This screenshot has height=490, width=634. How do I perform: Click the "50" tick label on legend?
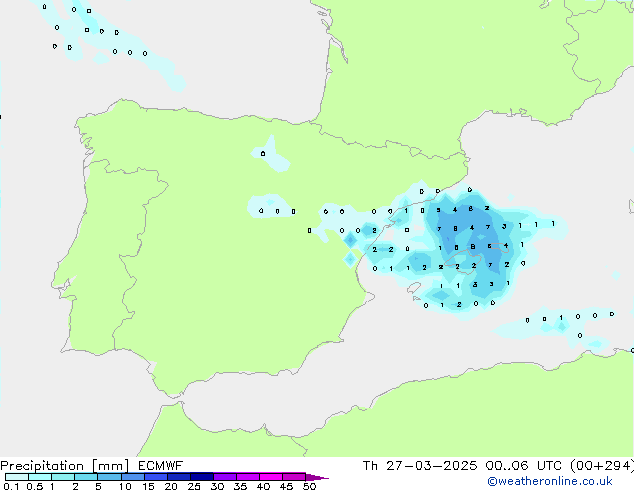(x=309, y=487)
